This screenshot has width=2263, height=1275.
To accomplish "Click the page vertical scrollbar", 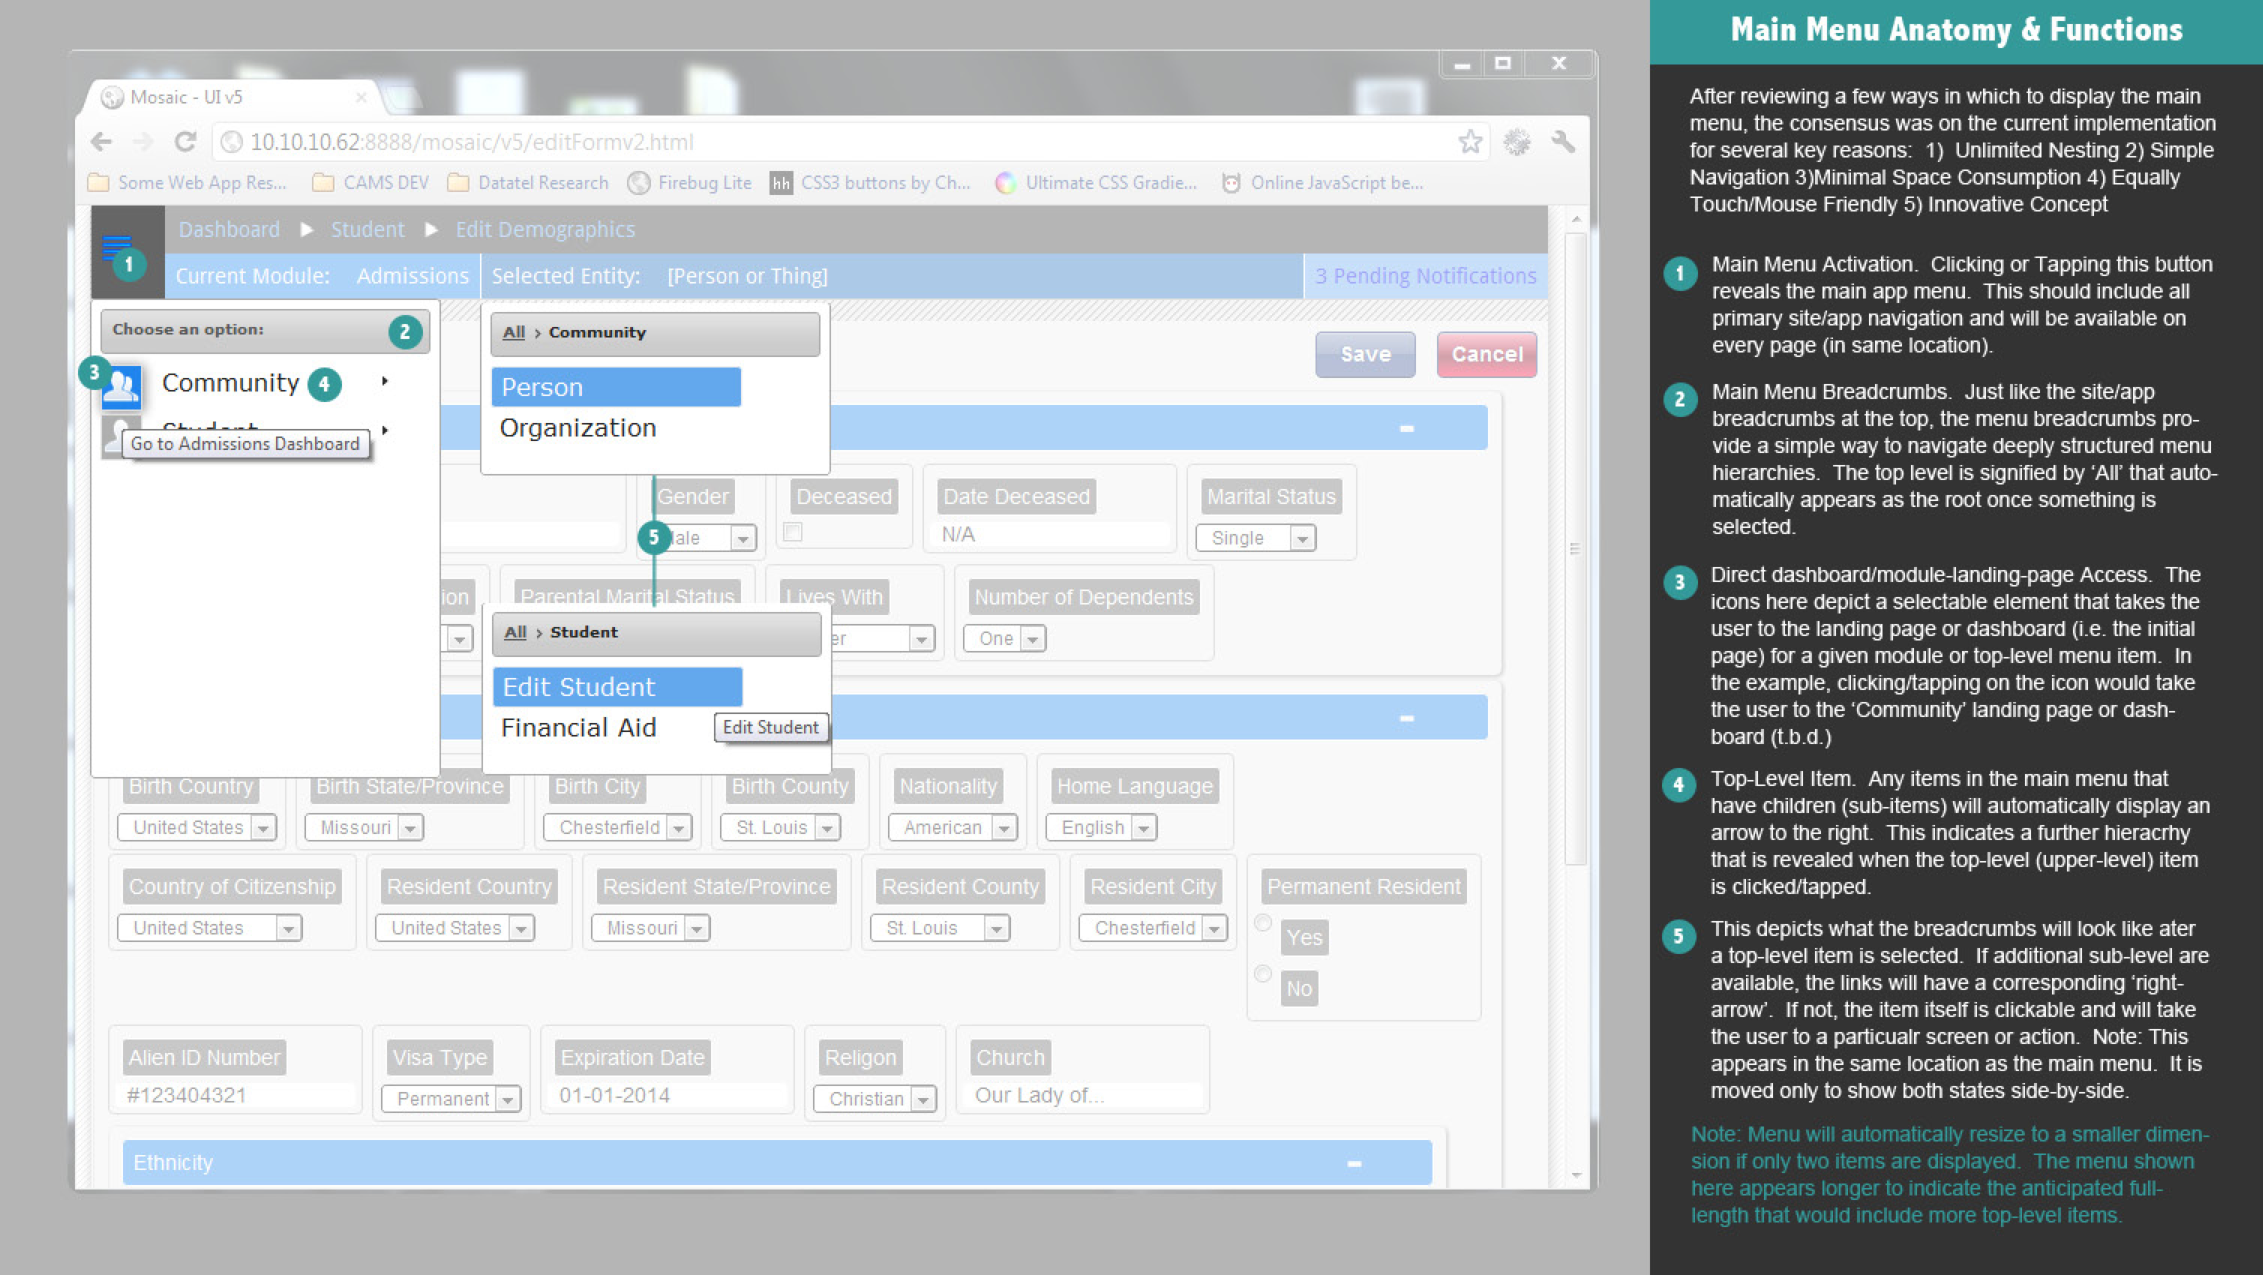I will click(1575, 550).
